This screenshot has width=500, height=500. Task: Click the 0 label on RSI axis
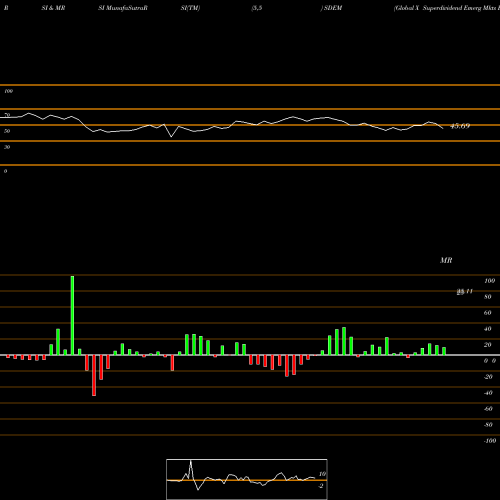click(x=5, y=171)
